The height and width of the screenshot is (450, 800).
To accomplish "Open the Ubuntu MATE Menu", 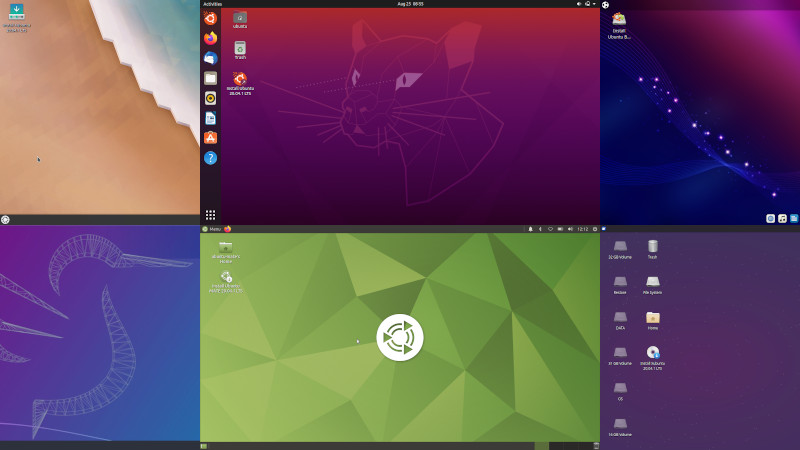I will click(211, 229).
